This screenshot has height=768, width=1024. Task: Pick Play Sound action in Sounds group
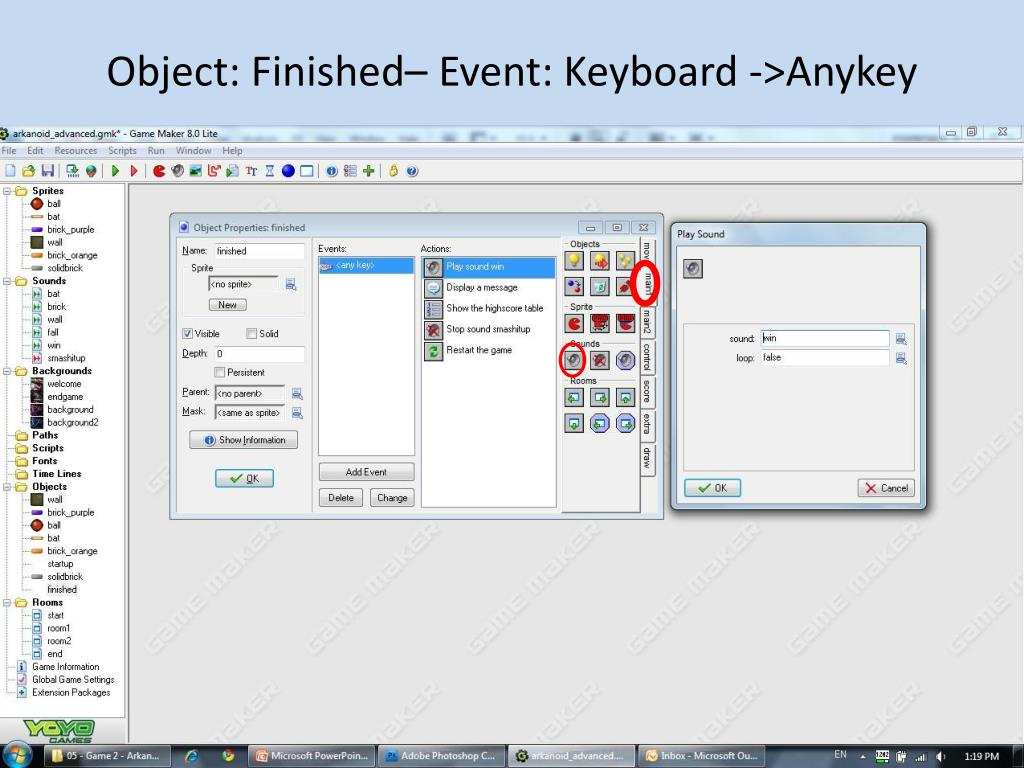click(574, 360)
